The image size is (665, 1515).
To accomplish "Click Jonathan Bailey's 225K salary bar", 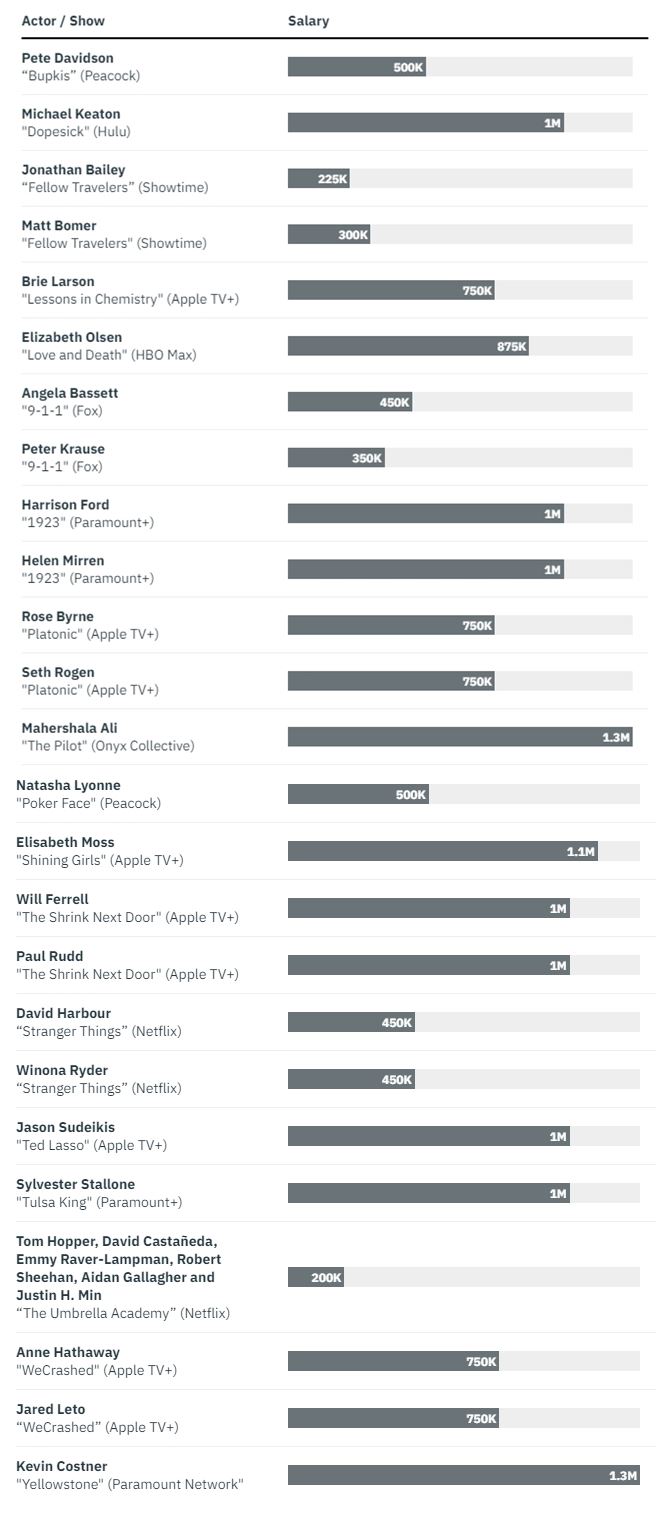I will tap(318, 179).
